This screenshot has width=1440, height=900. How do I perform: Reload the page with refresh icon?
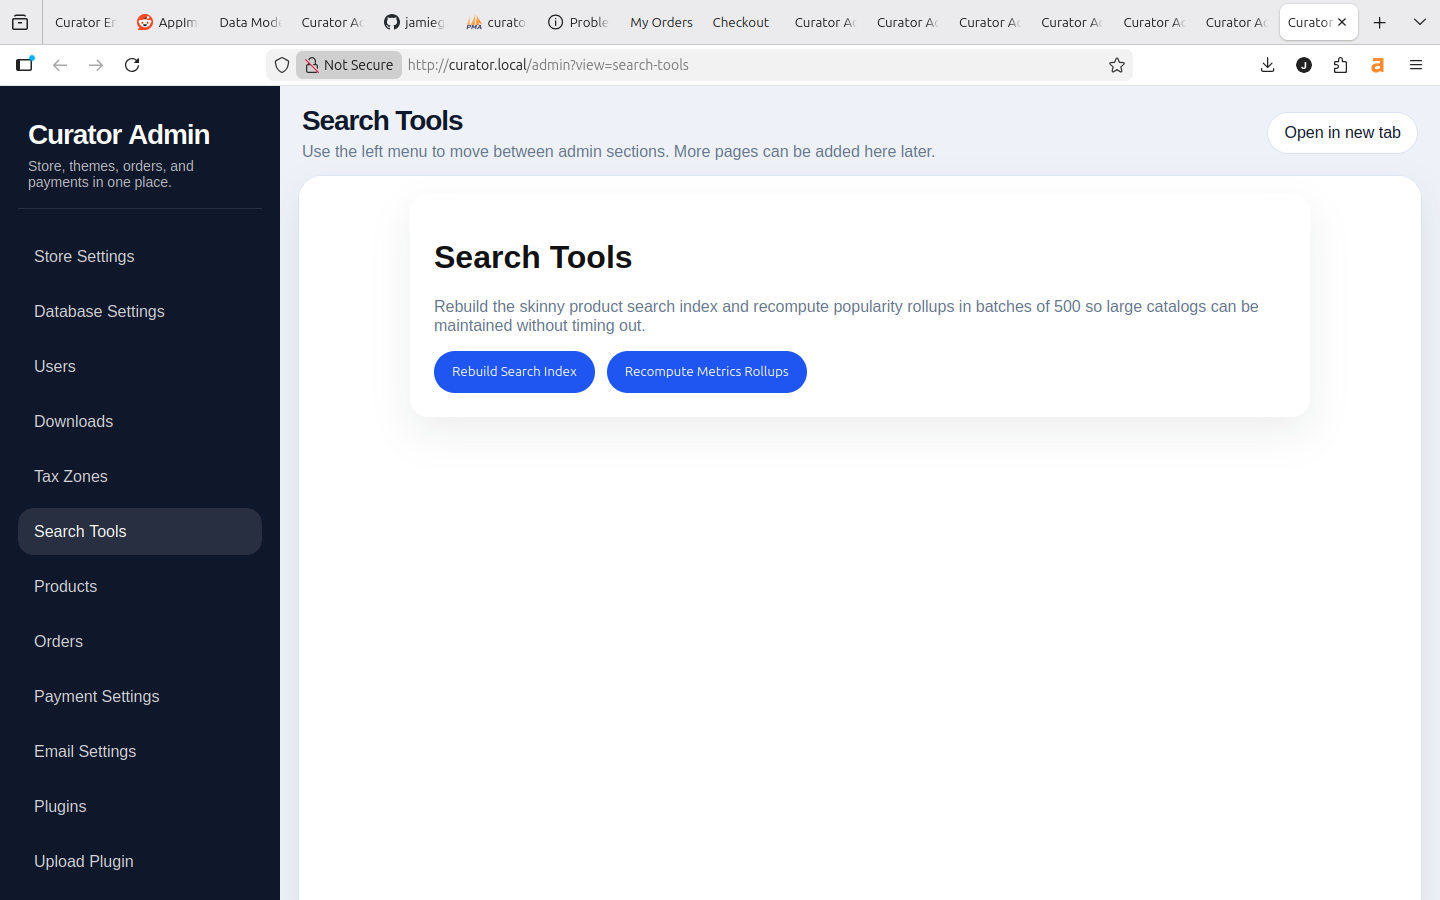(x=132, y=65)
